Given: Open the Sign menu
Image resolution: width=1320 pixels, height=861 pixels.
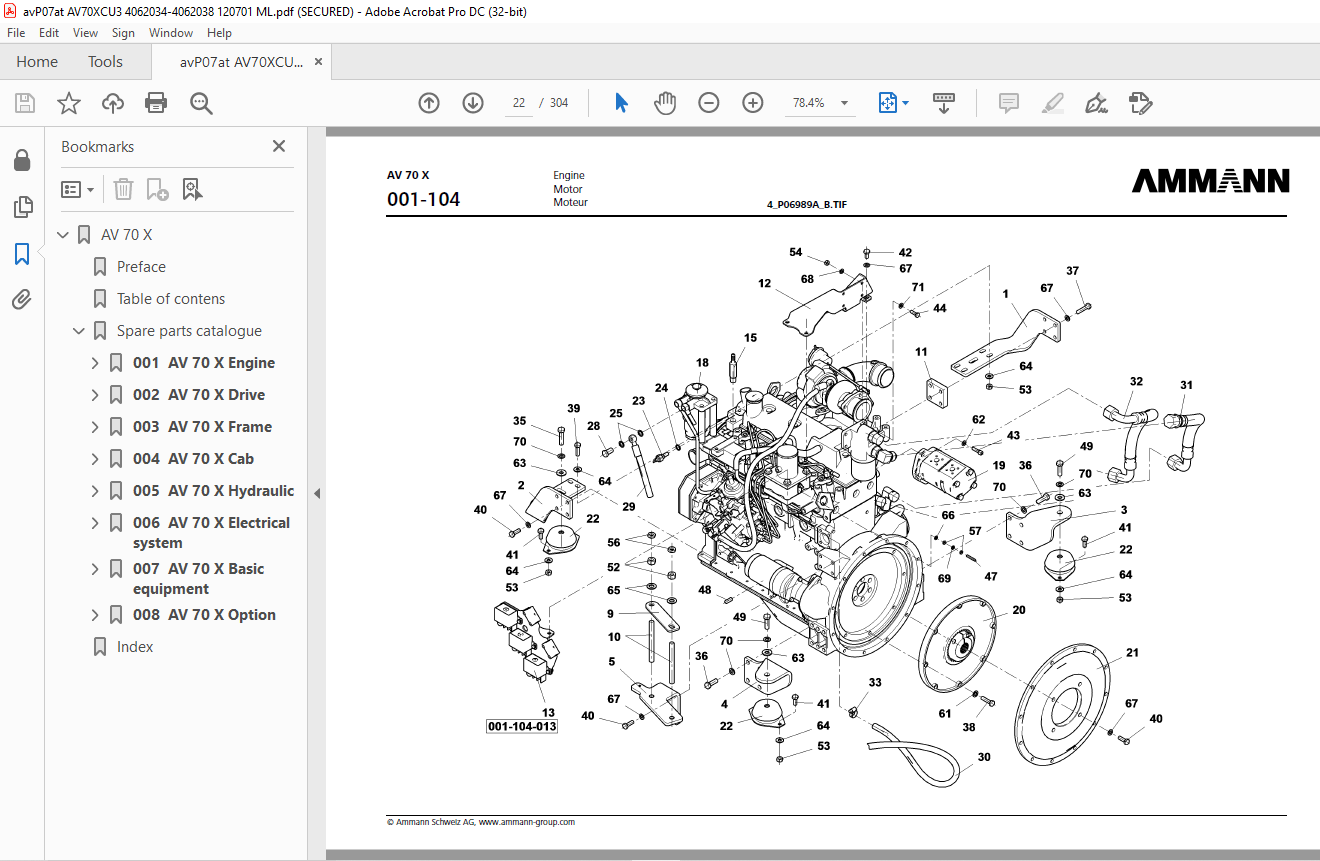Looking at the screenshot, I should [123, 33].
